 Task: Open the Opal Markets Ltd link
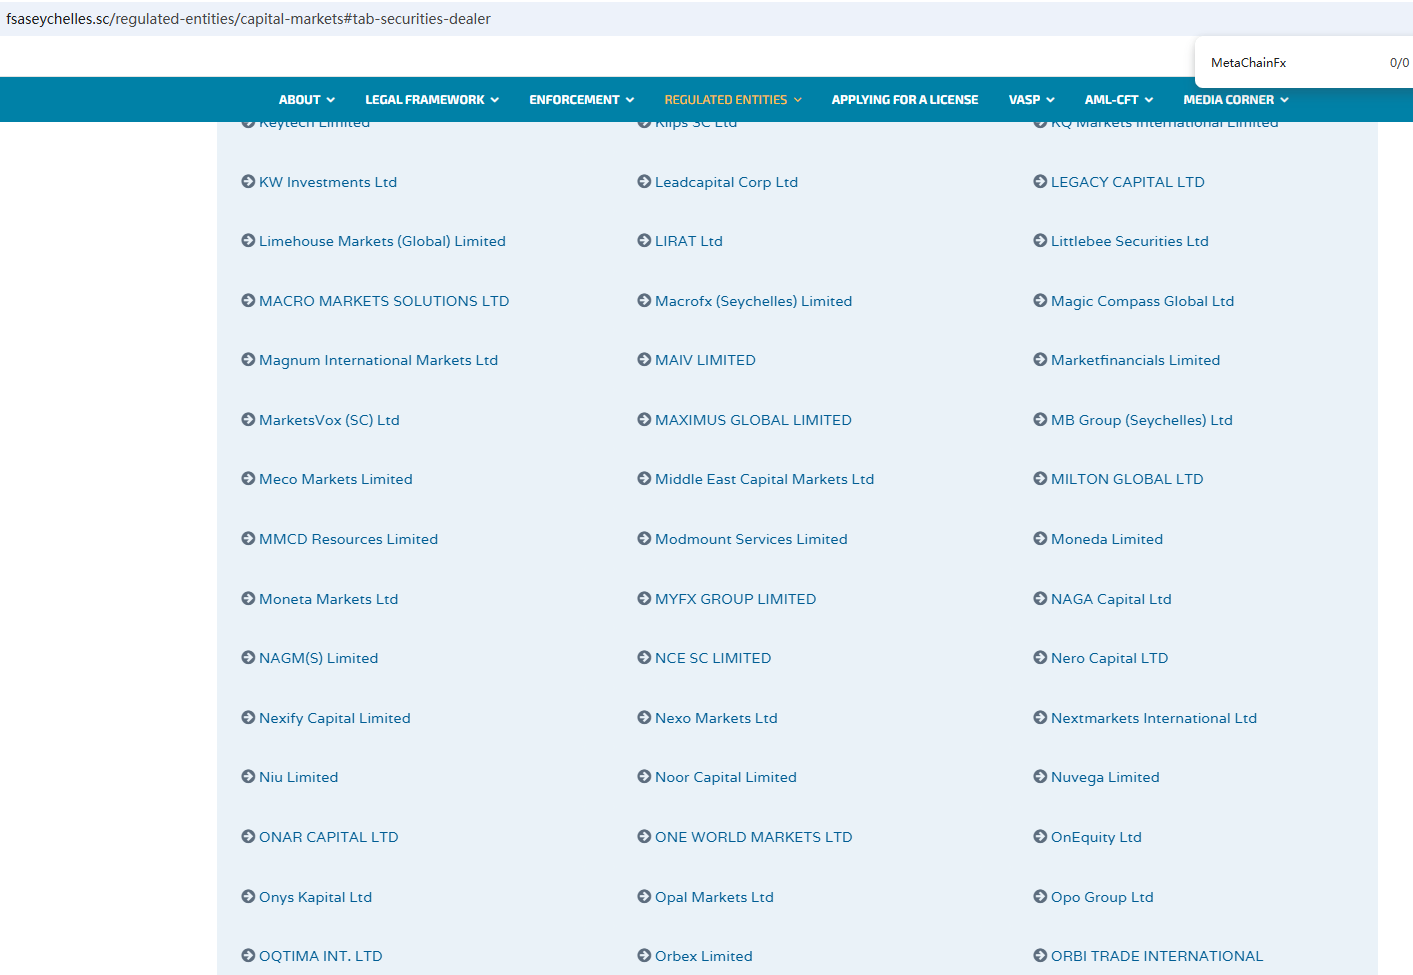714,897
